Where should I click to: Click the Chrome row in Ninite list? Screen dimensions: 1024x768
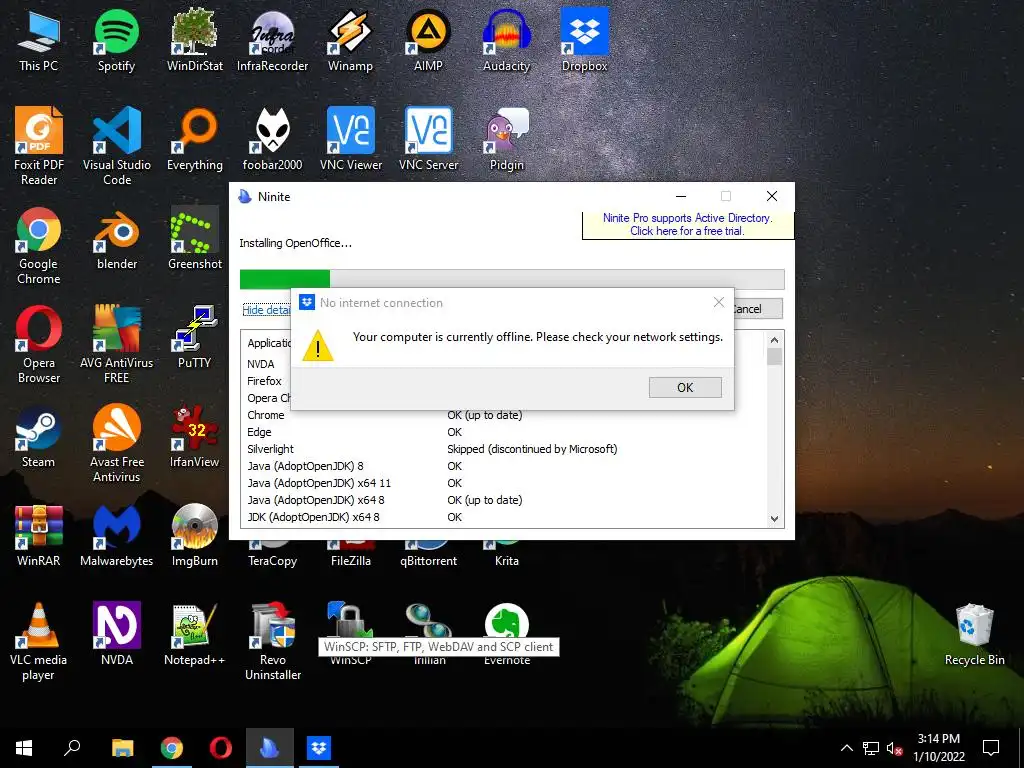pyautogui.click(x=503, y=415)
